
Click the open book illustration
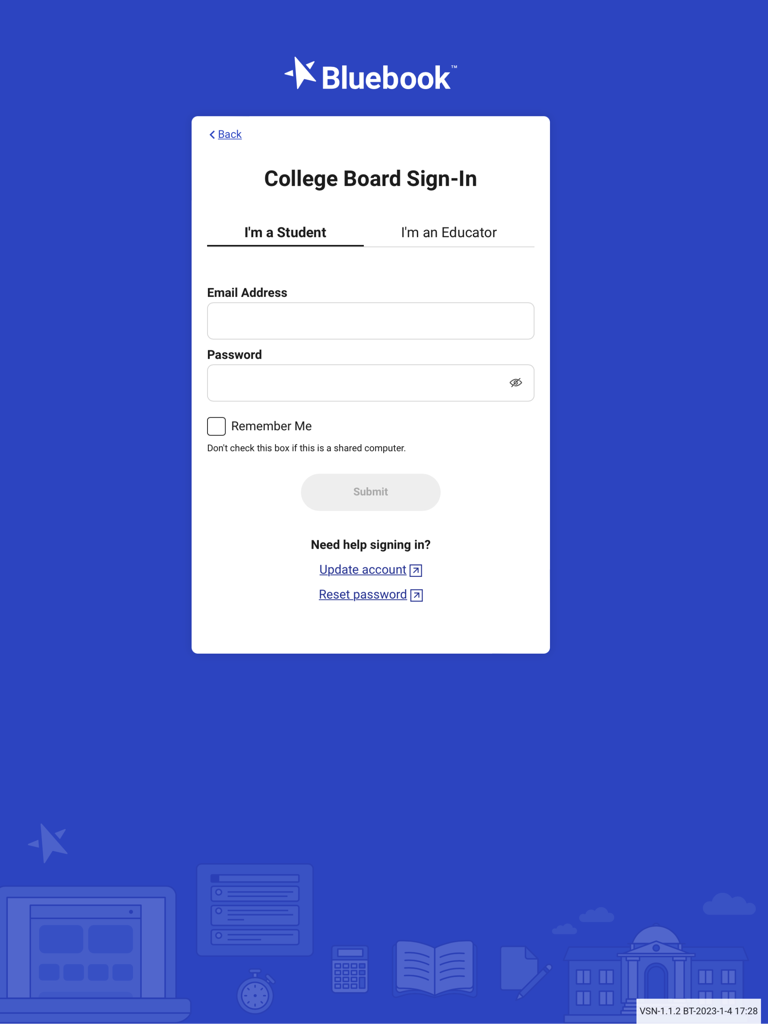tap(434, 967)
